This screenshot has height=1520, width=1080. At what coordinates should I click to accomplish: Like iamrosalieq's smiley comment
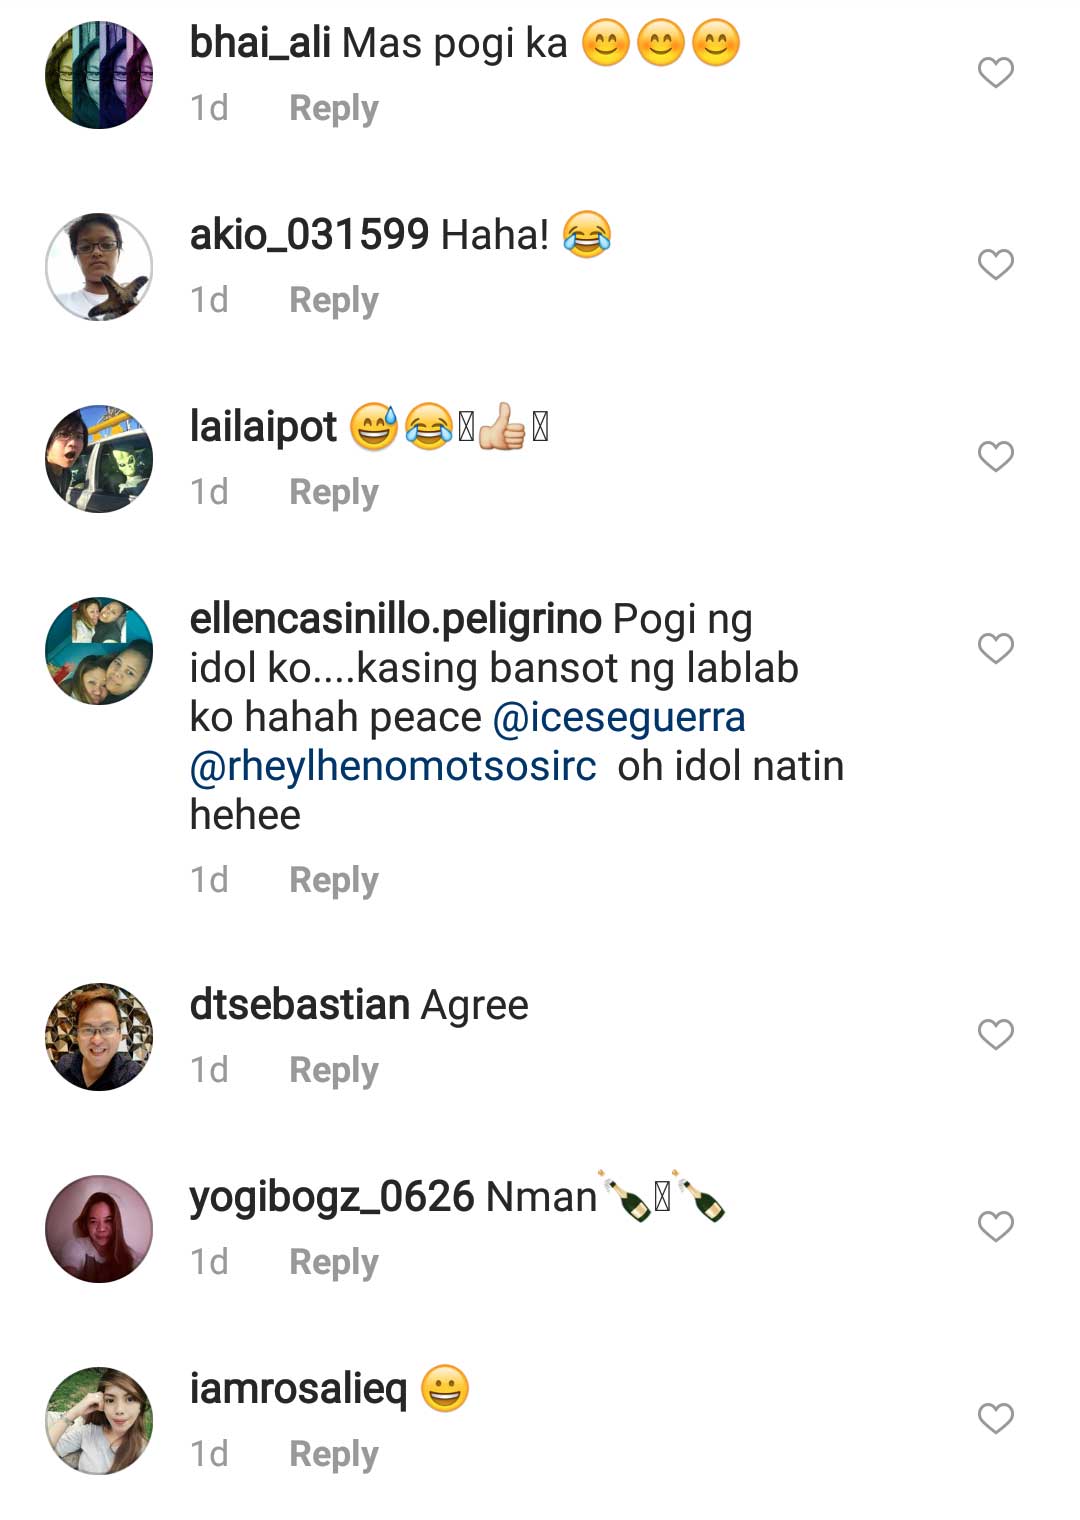(995, 1419)
